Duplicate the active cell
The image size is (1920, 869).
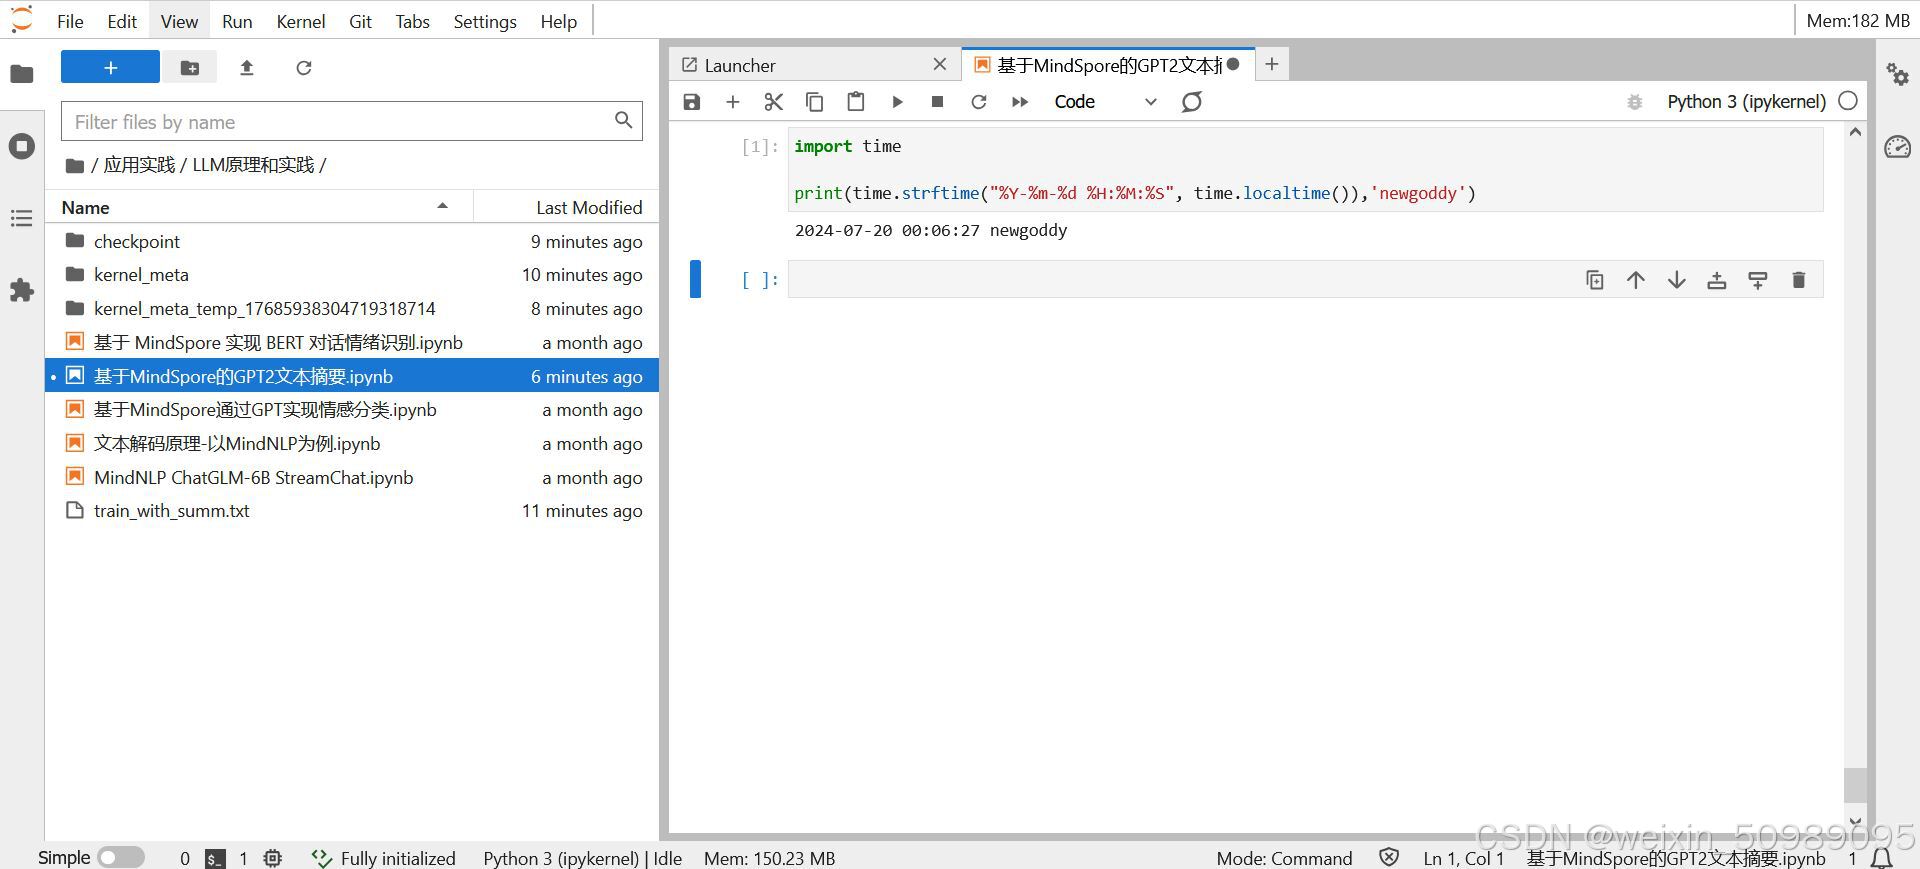point(1595,280)
